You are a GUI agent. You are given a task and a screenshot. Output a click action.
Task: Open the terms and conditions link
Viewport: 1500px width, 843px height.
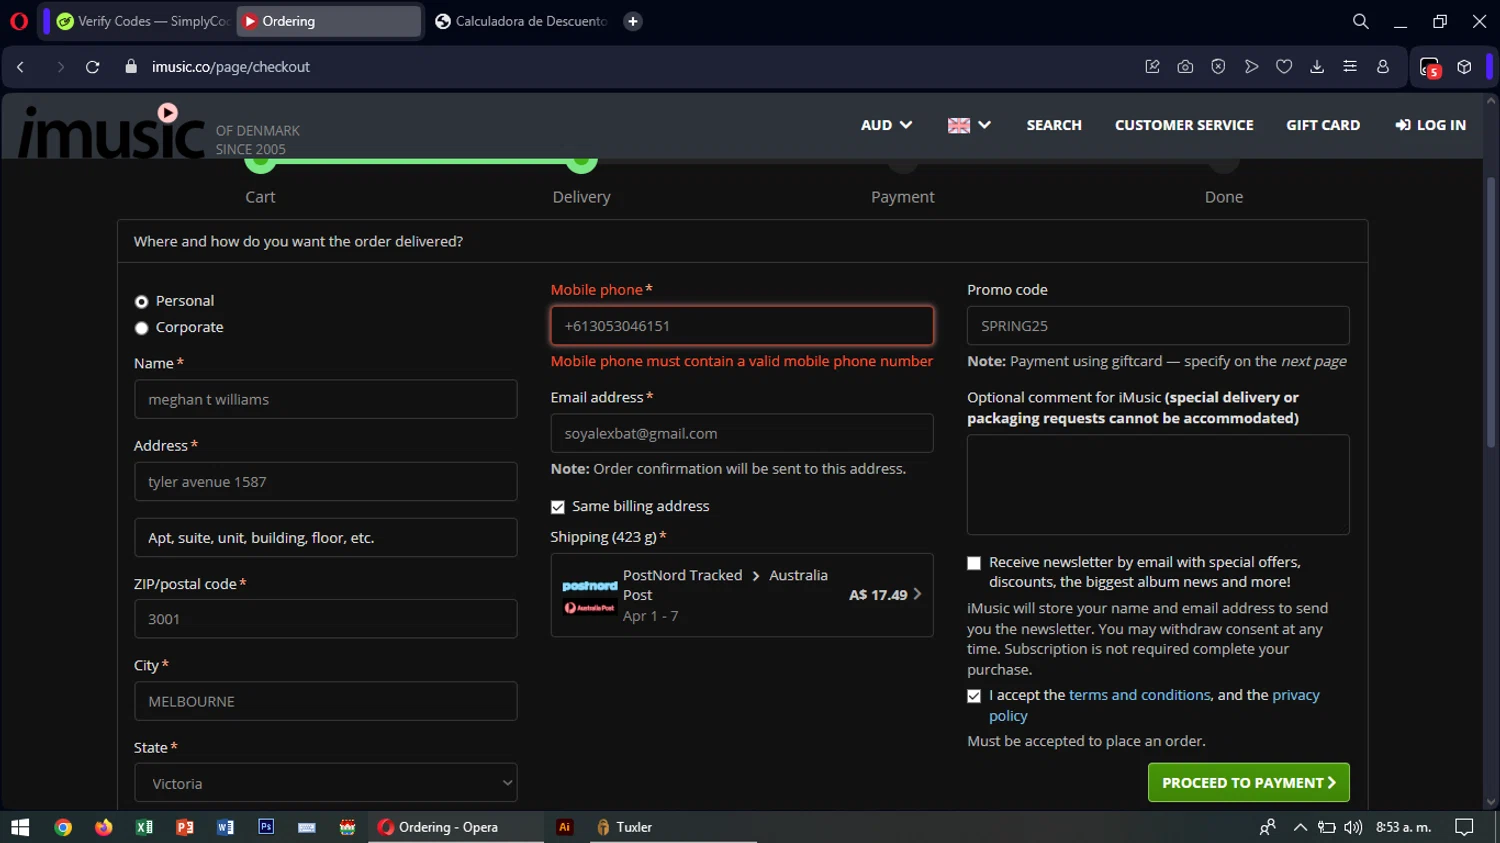[1139, 695]
